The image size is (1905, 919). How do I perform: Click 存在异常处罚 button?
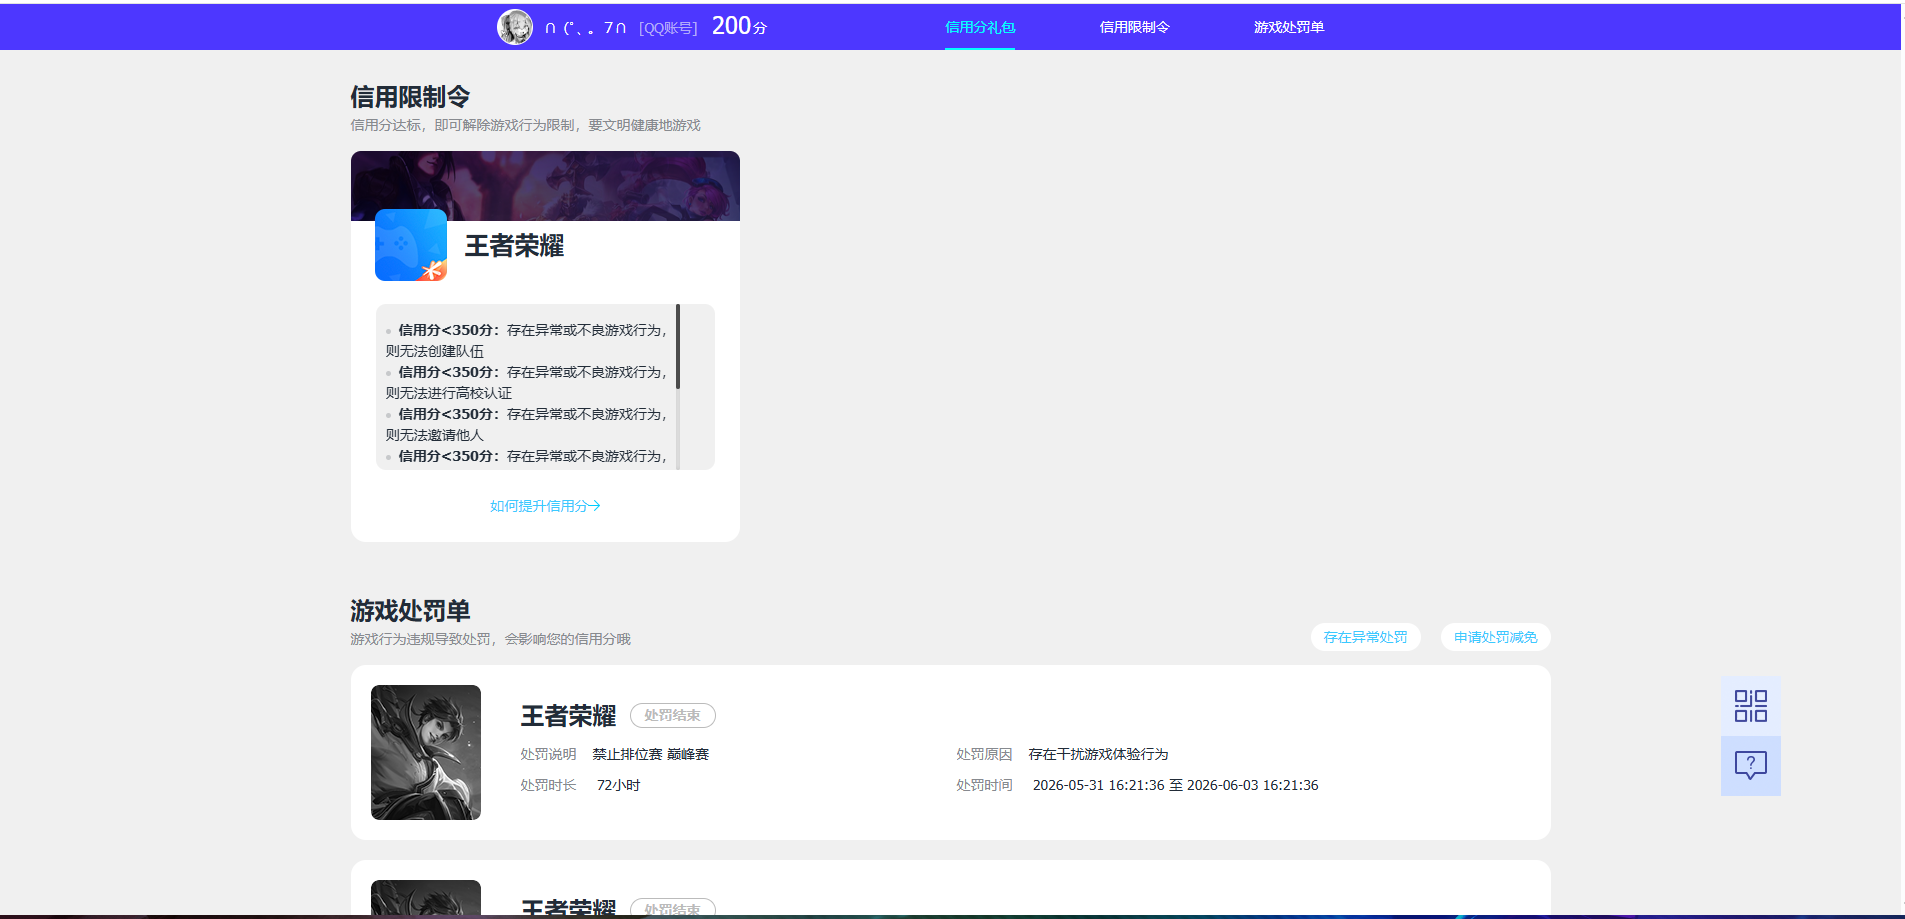pos(1365,637)
